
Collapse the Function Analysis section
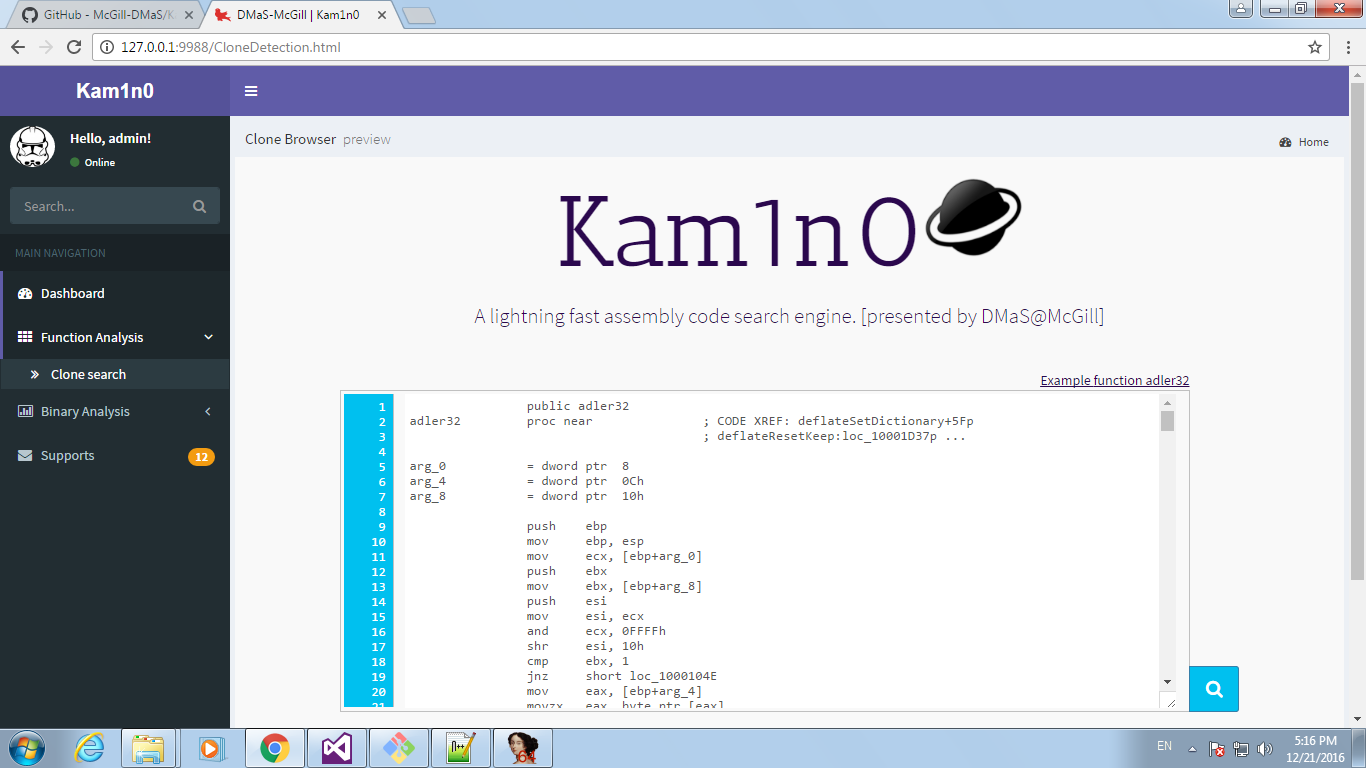click(x=115, y=337)
